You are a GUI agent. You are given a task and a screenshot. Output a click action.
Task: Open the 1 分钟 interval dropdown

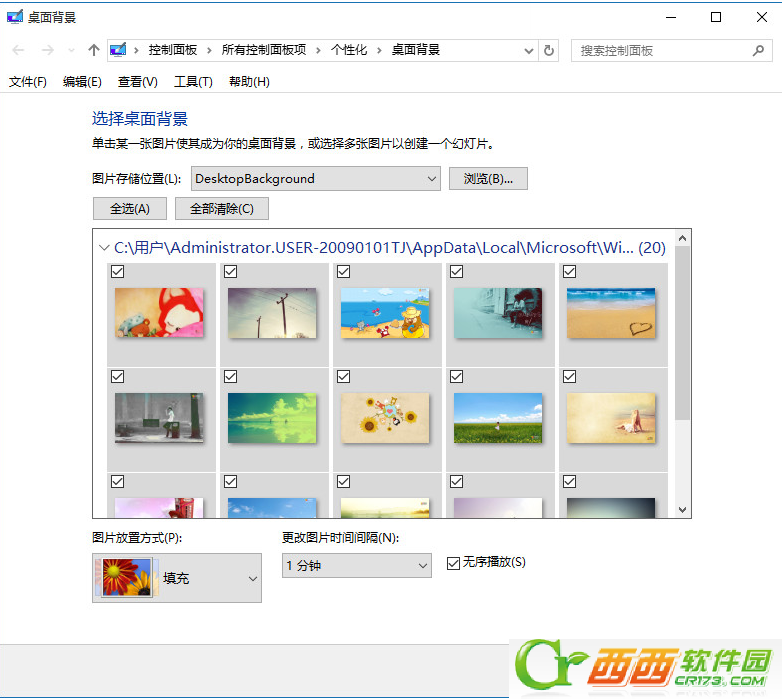click(x=357, y=565)
